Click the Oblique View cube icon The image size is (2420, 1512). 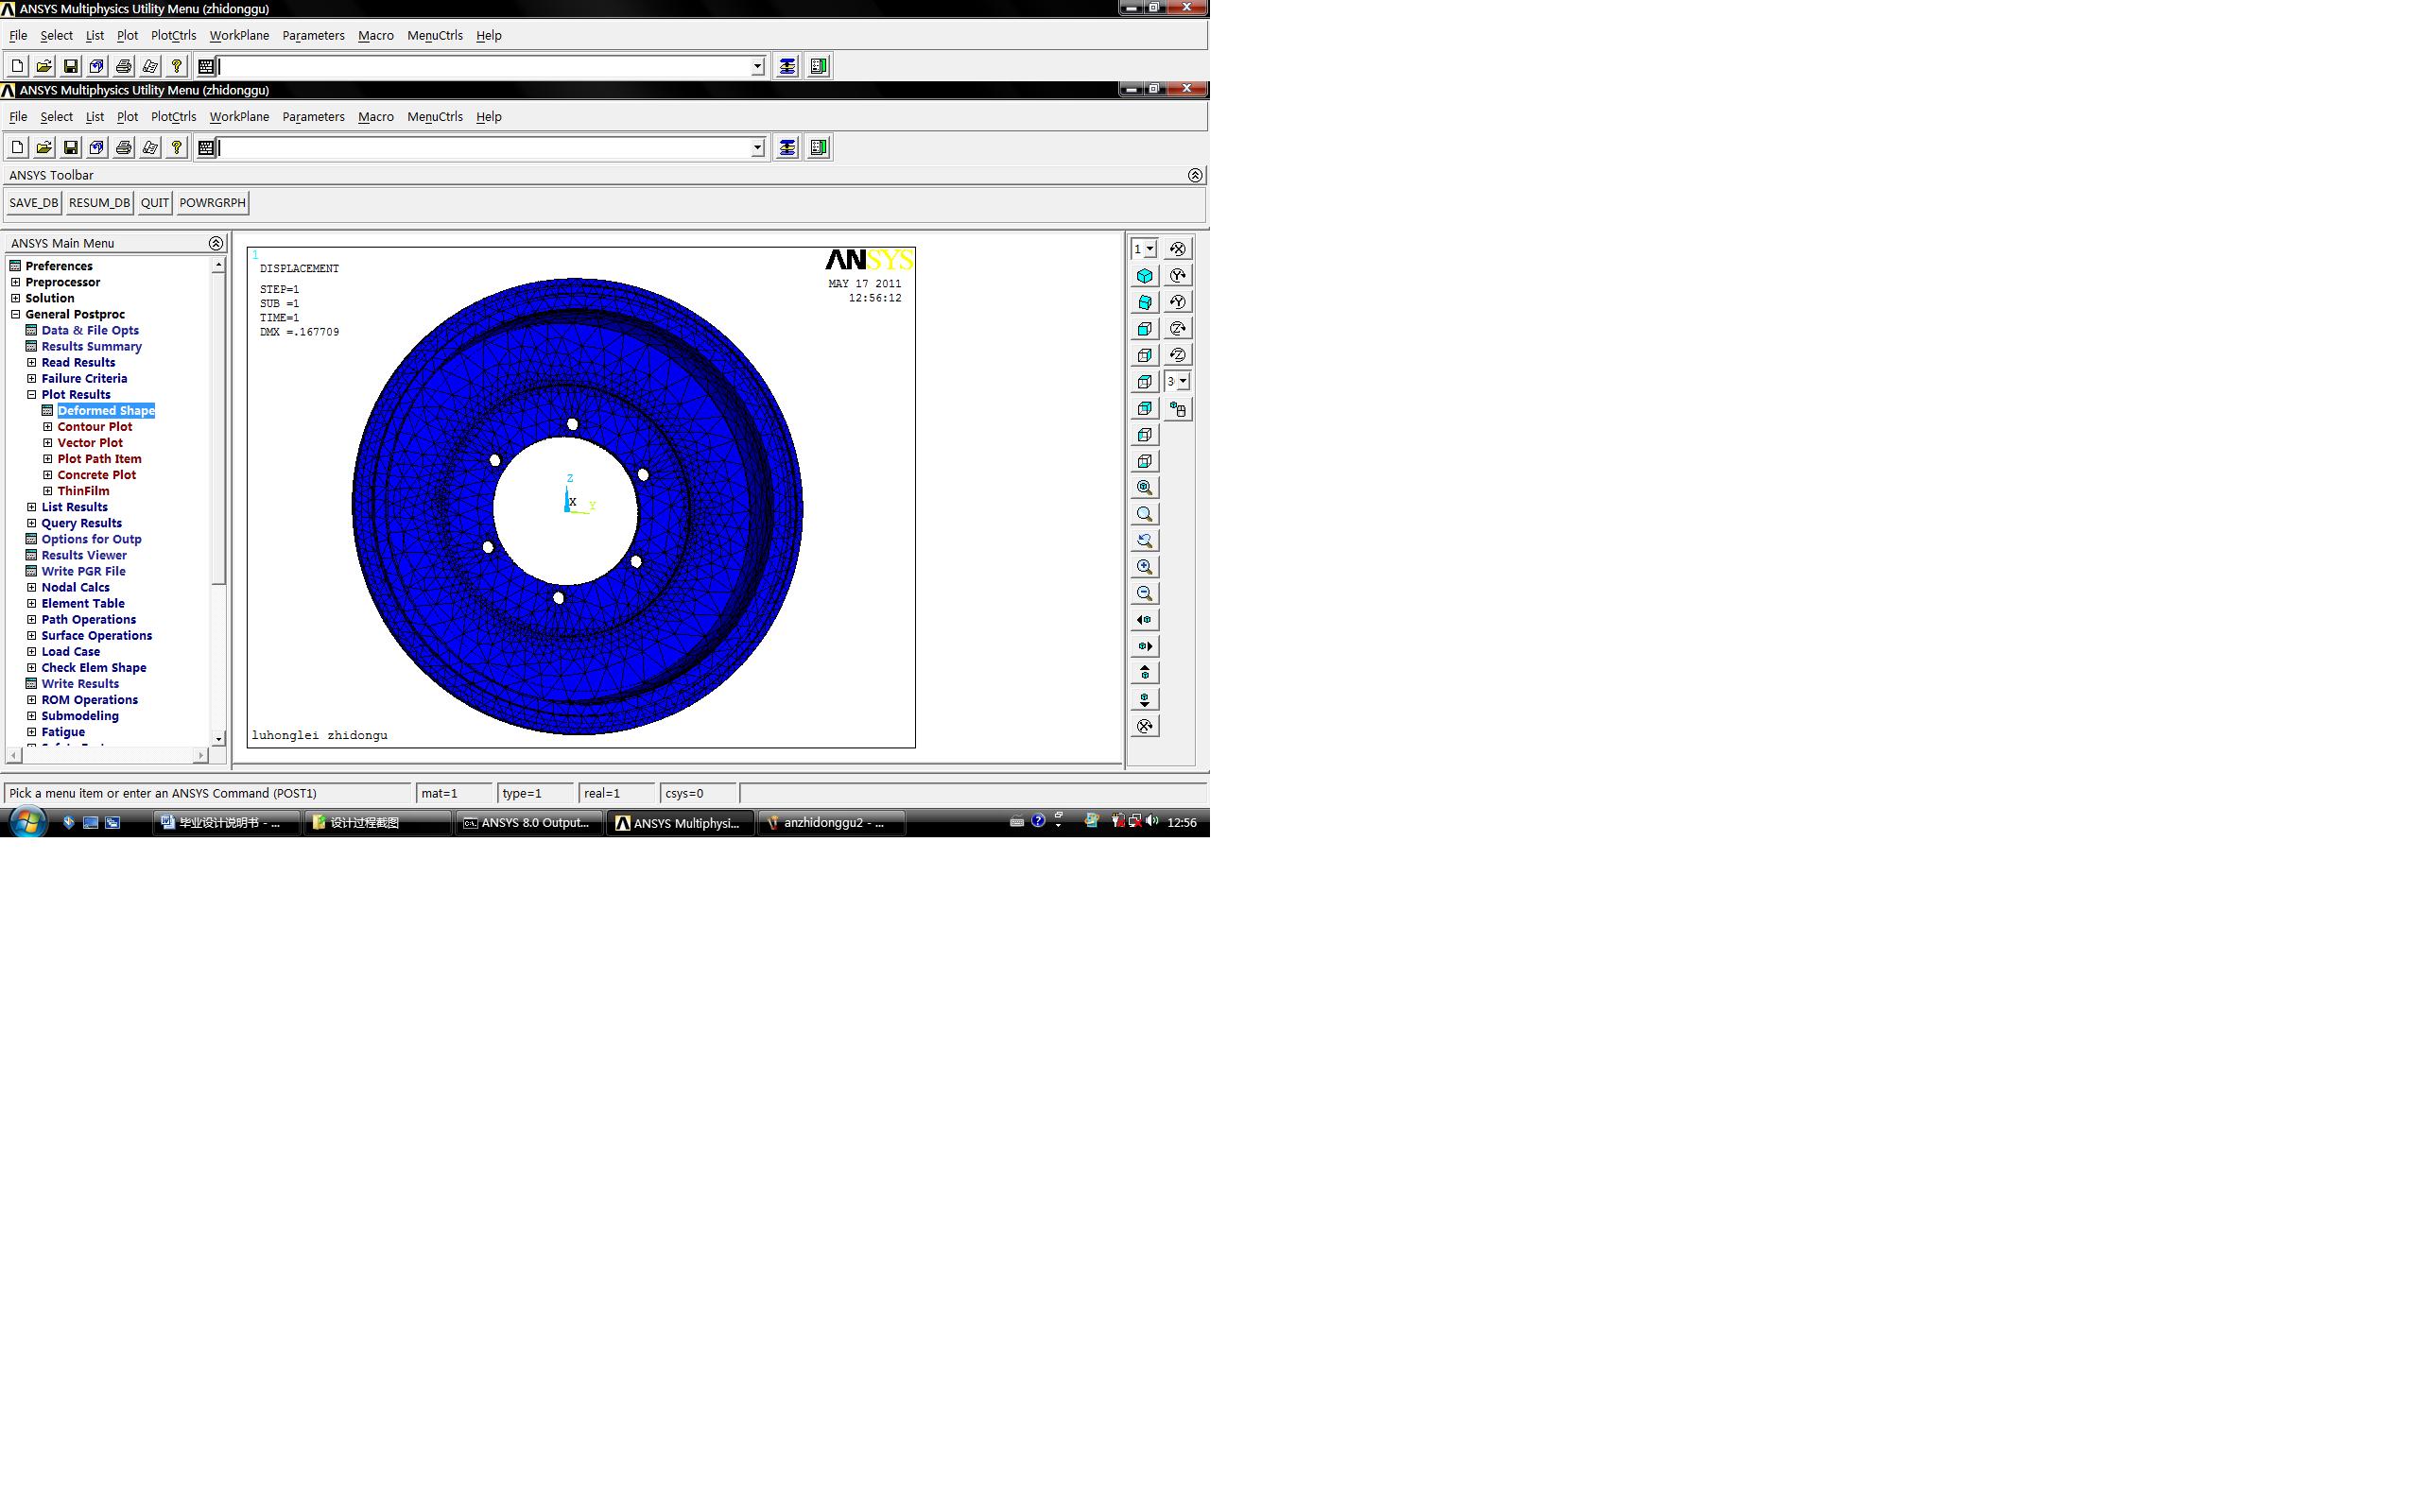point(1145,302)
